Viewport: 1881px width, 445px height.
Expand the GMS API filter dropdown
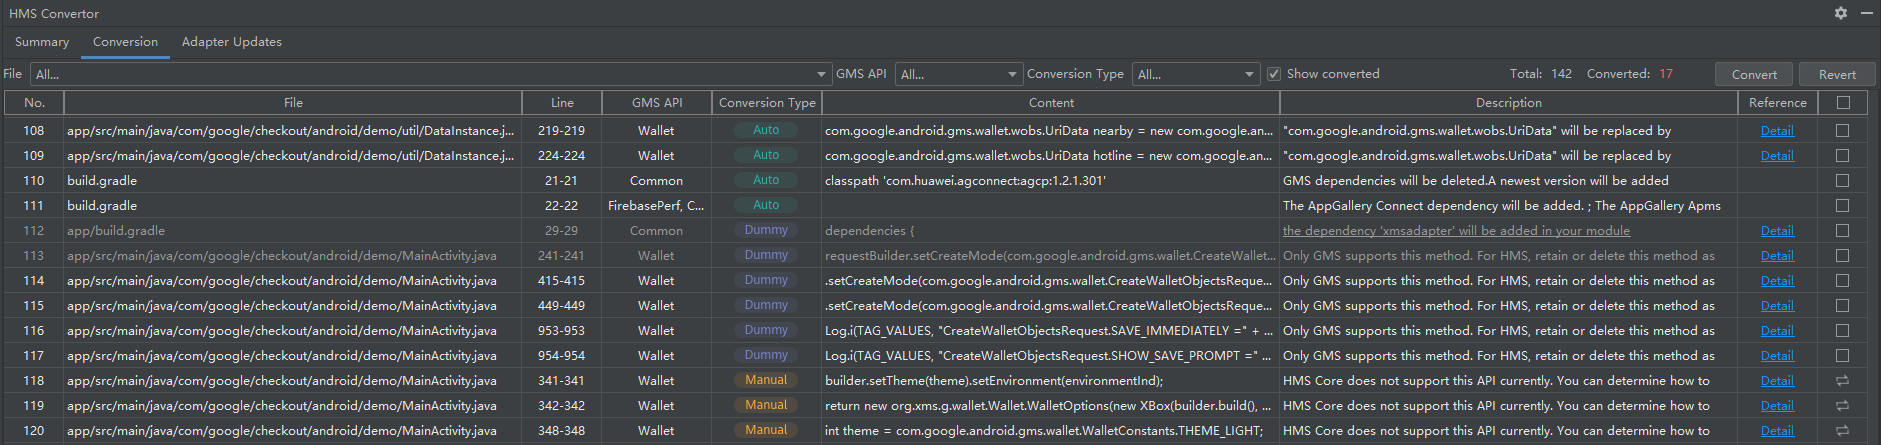(958, 74)
